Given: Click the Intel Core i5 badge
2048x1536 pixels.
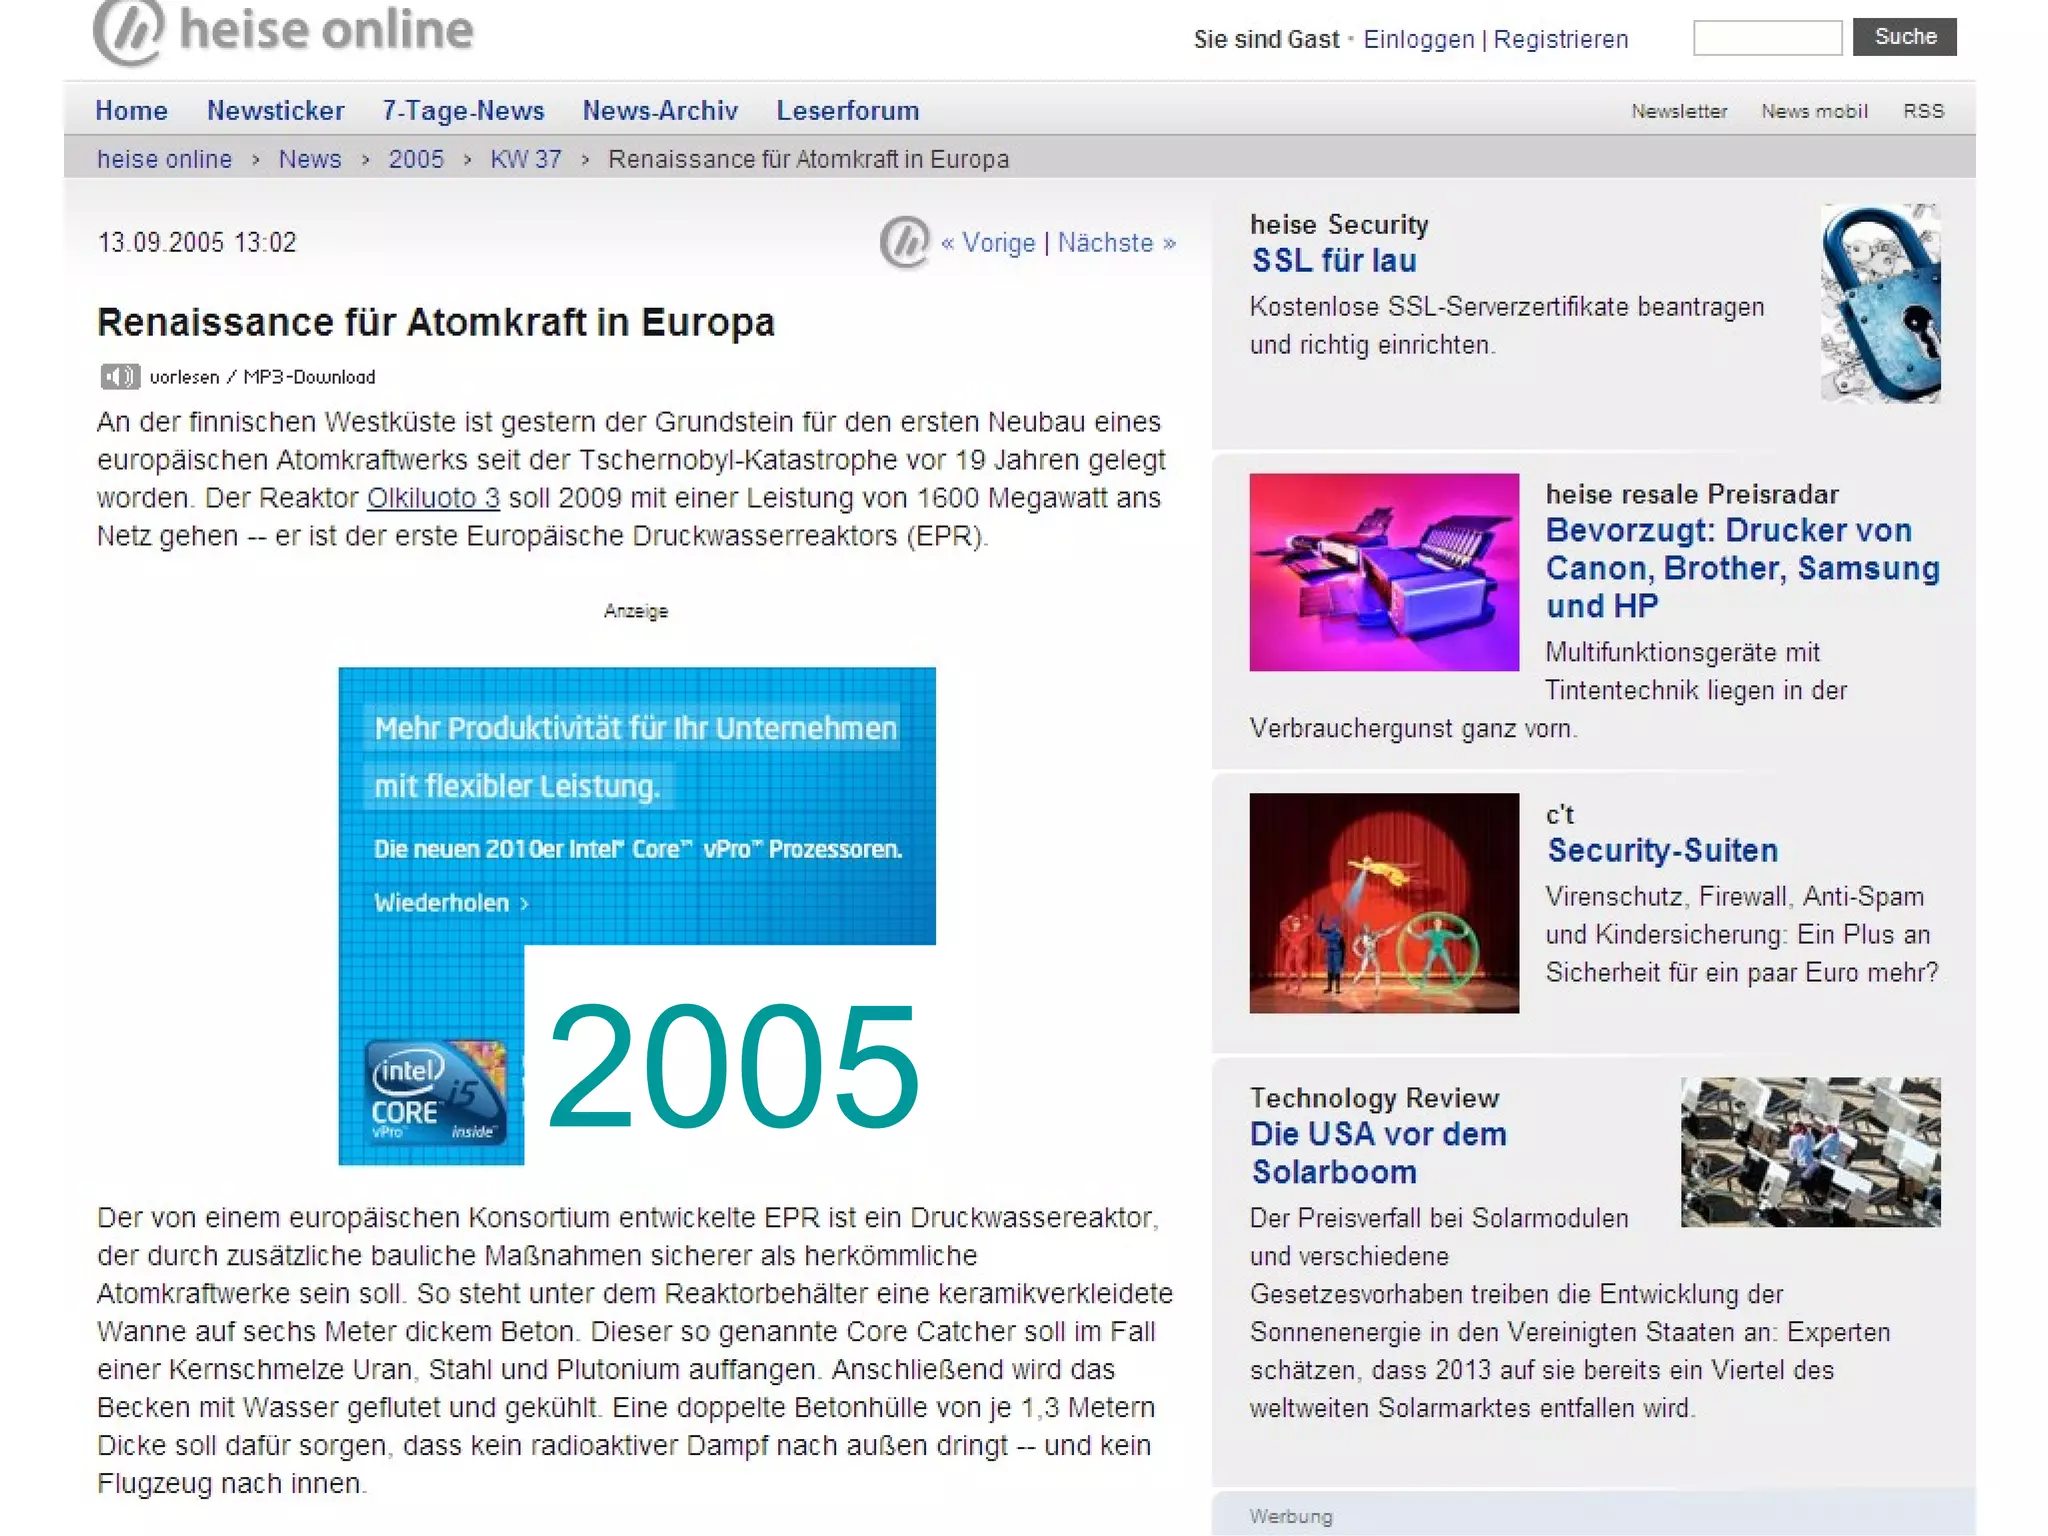Looking at the screenshot, I should pyautogui.click(x=436, y=1091).
